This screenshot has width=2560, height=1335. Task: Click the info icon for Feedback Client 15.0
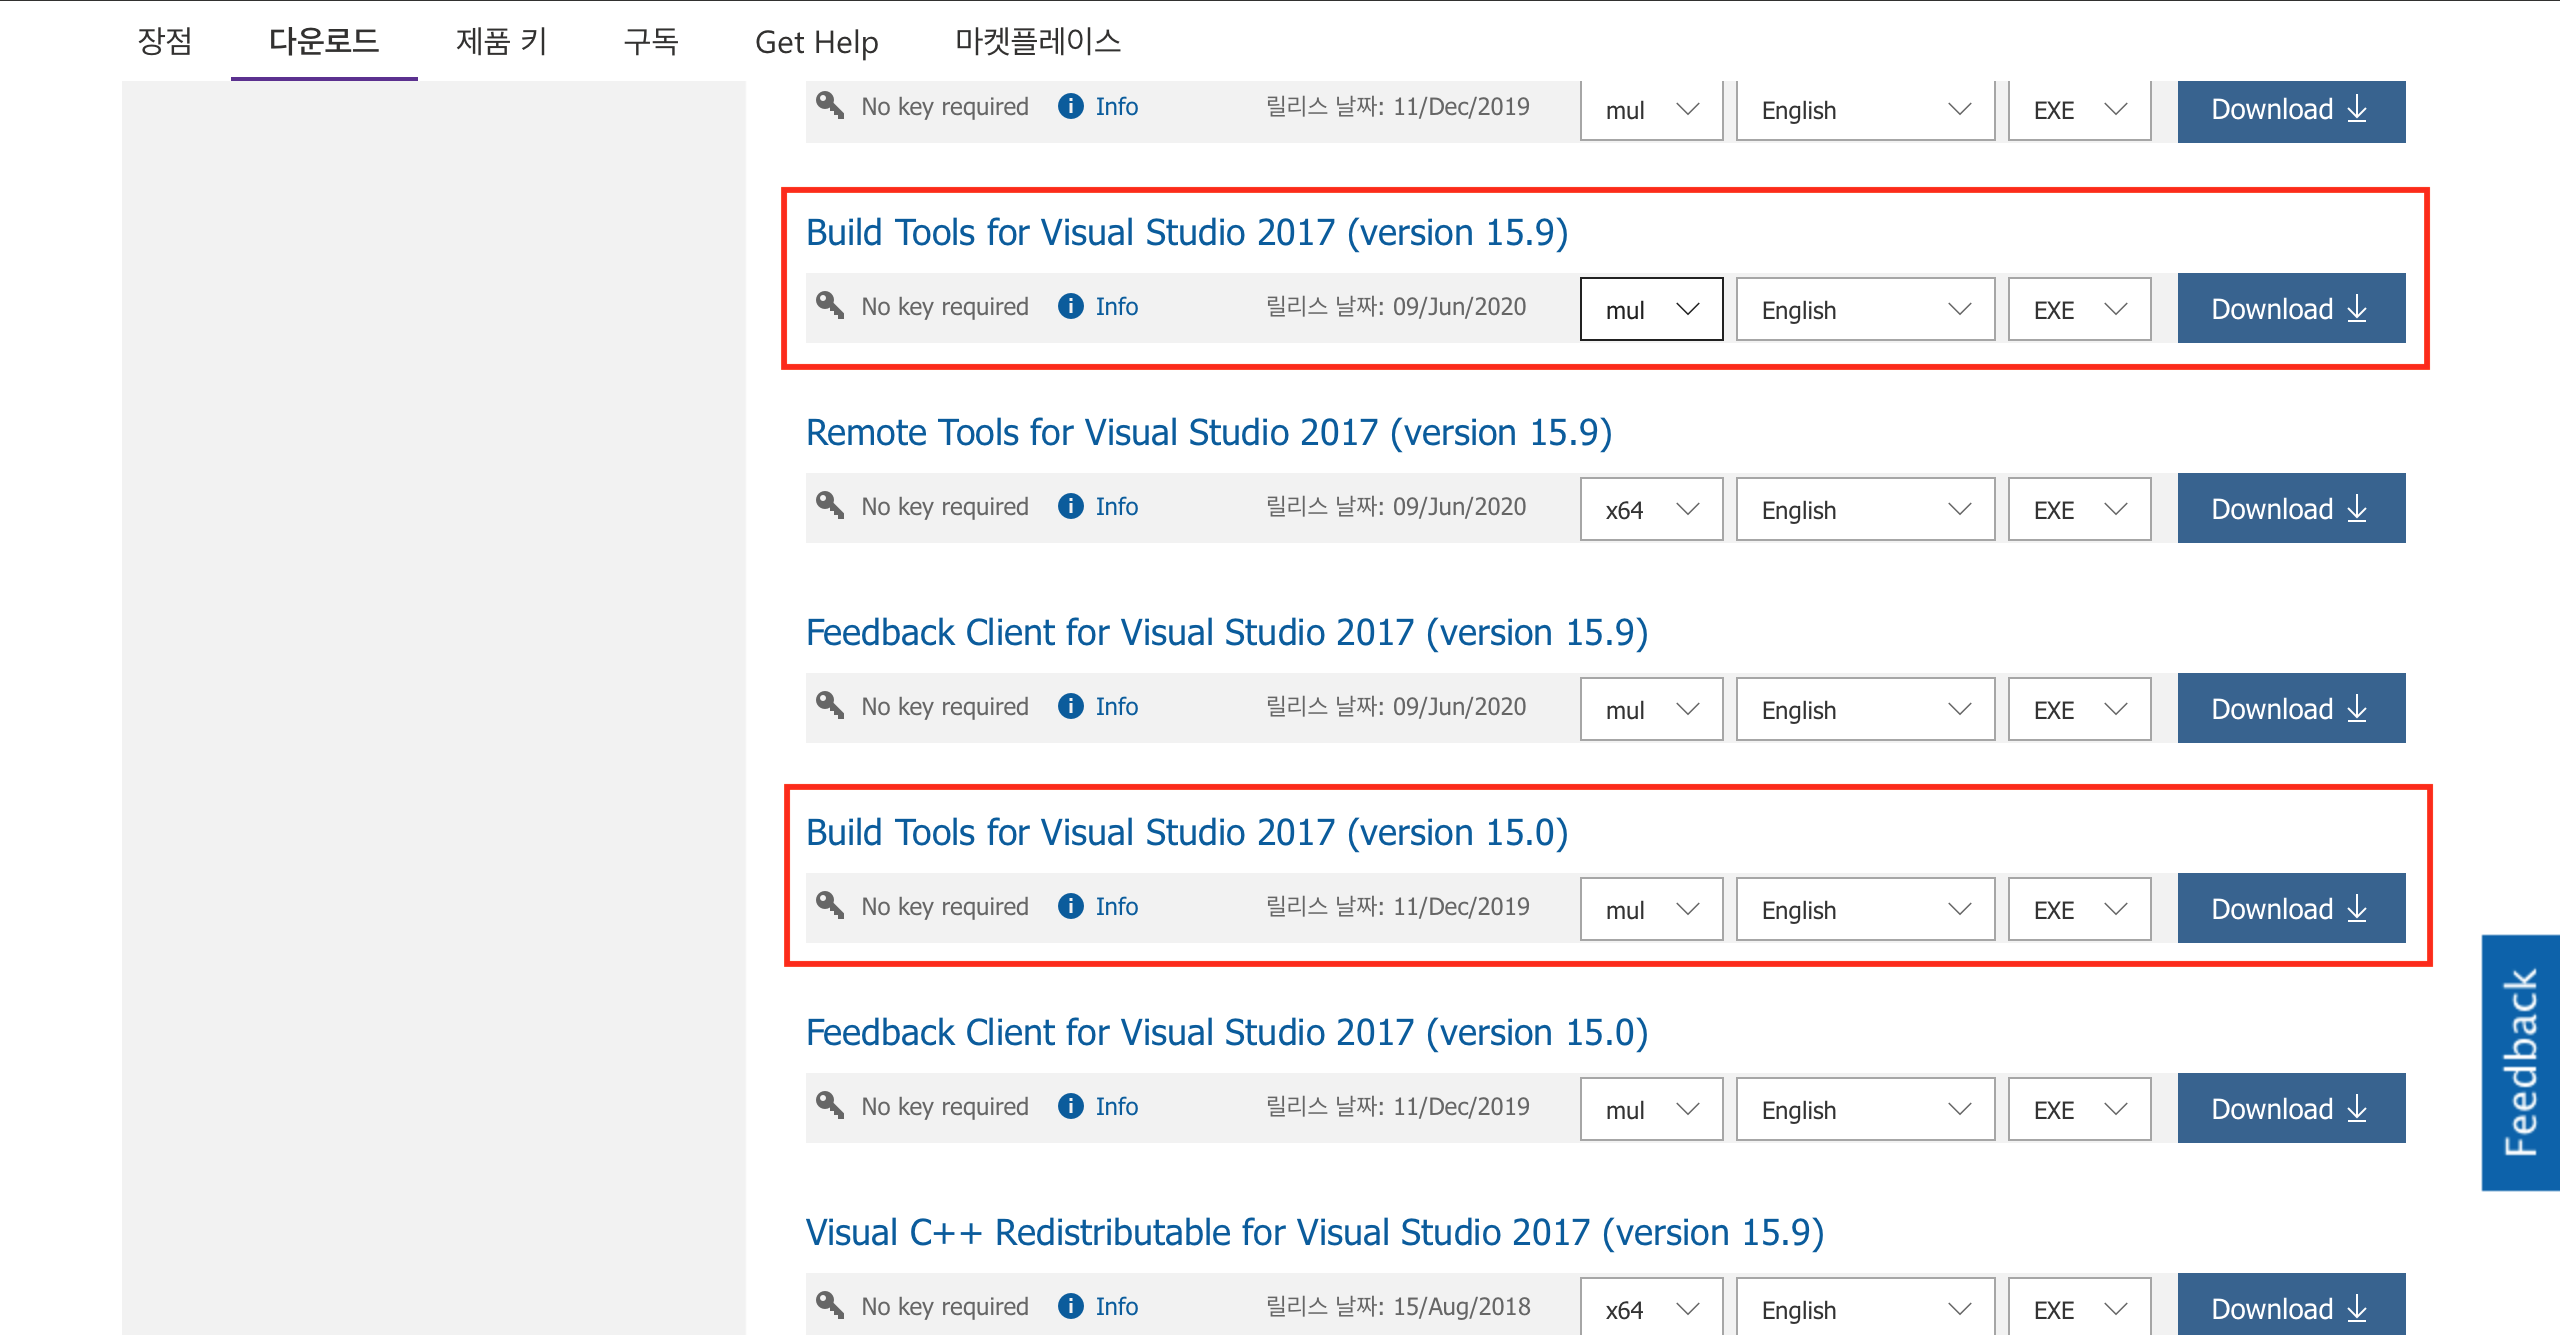(x=1070, y=1106)
